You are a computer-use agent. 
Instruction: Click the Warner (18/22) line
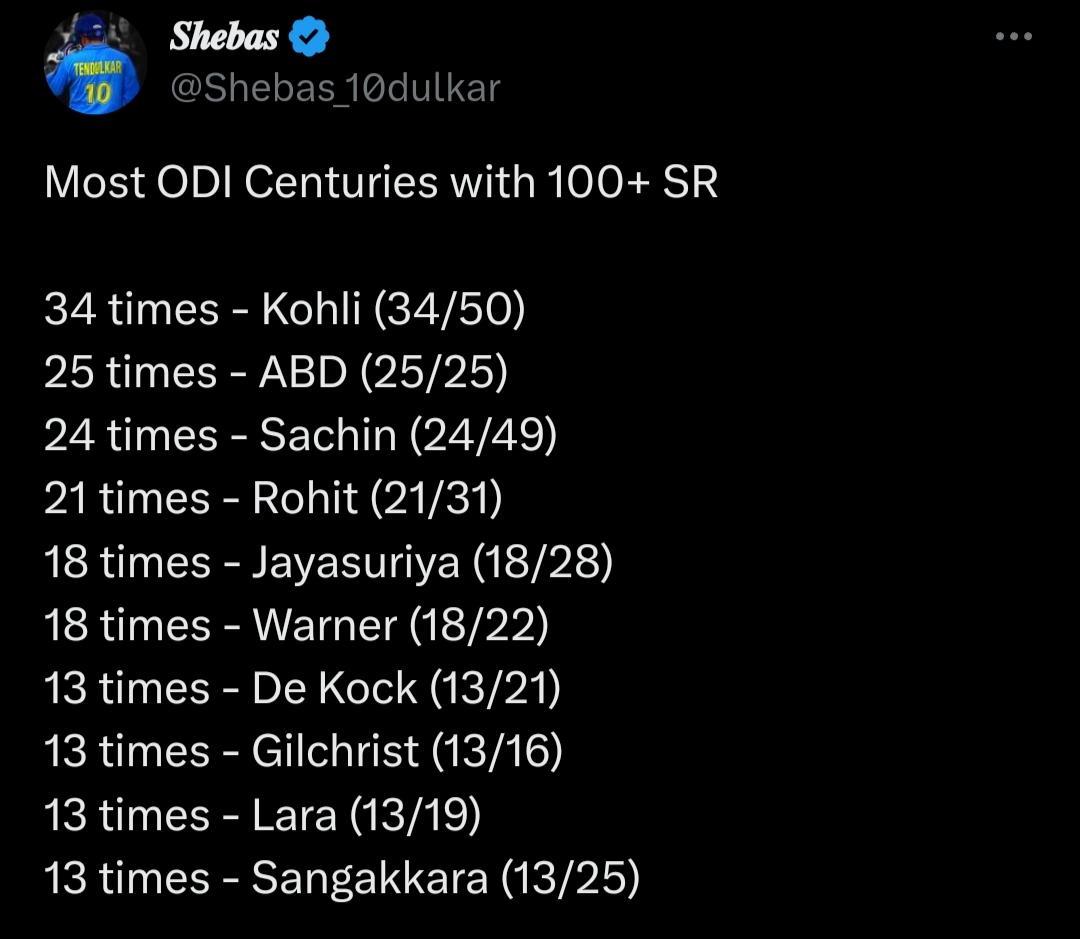tap(296, 625)
